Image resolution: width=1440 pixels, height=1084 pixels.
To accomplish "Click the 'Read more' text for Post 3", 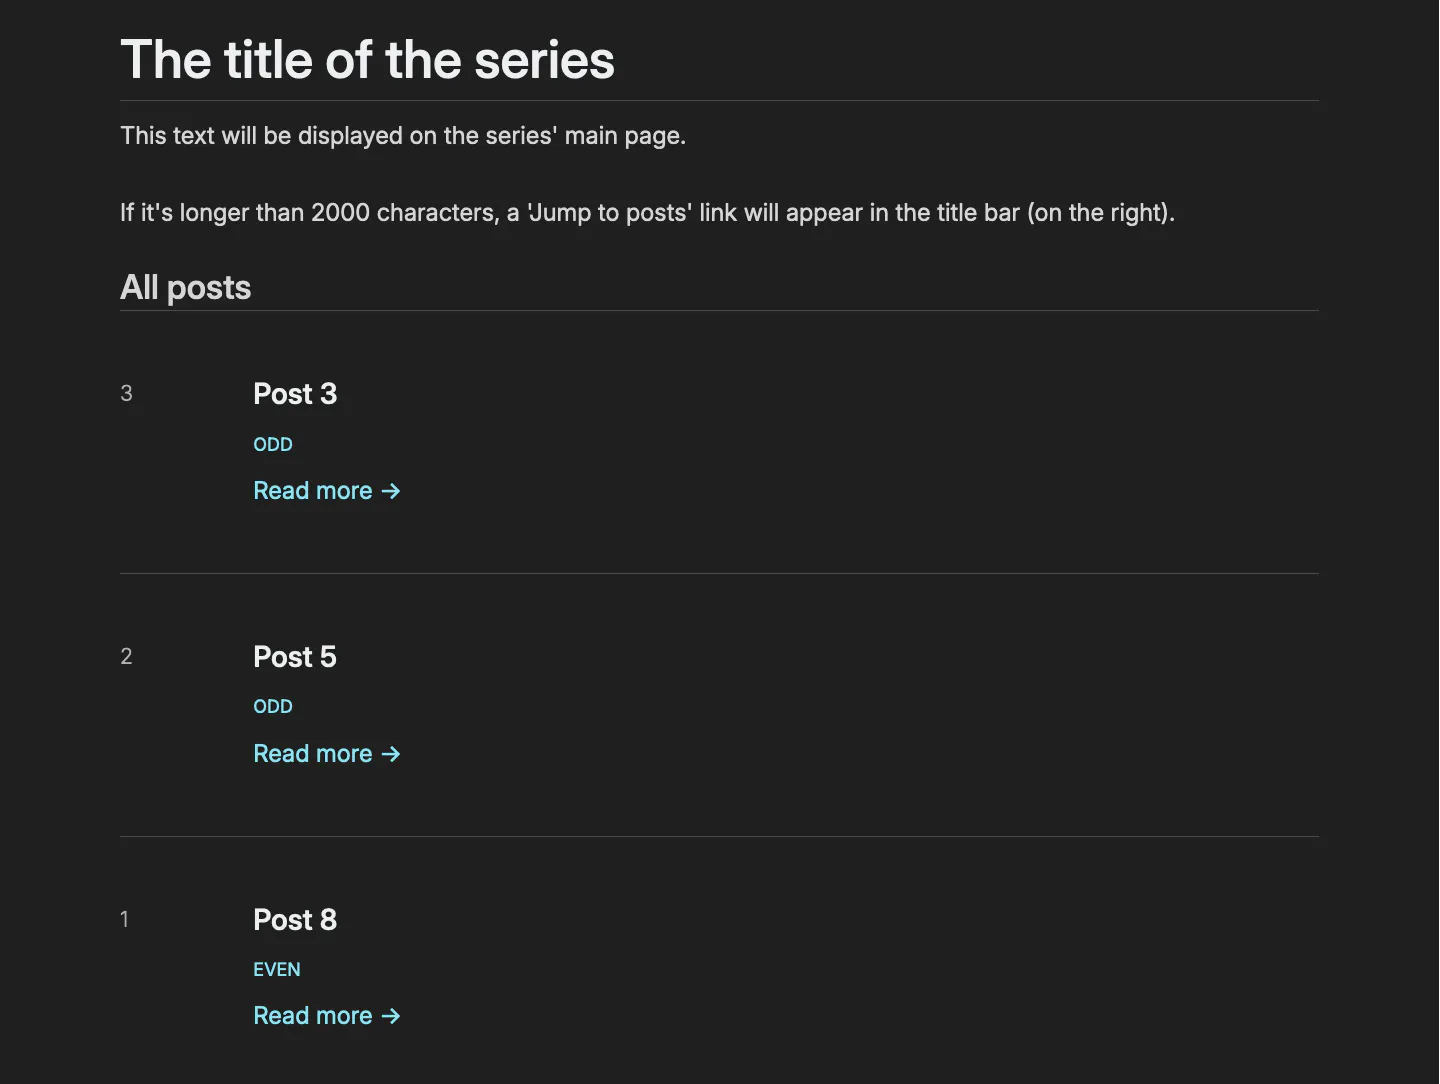I will tap(312, 491).
